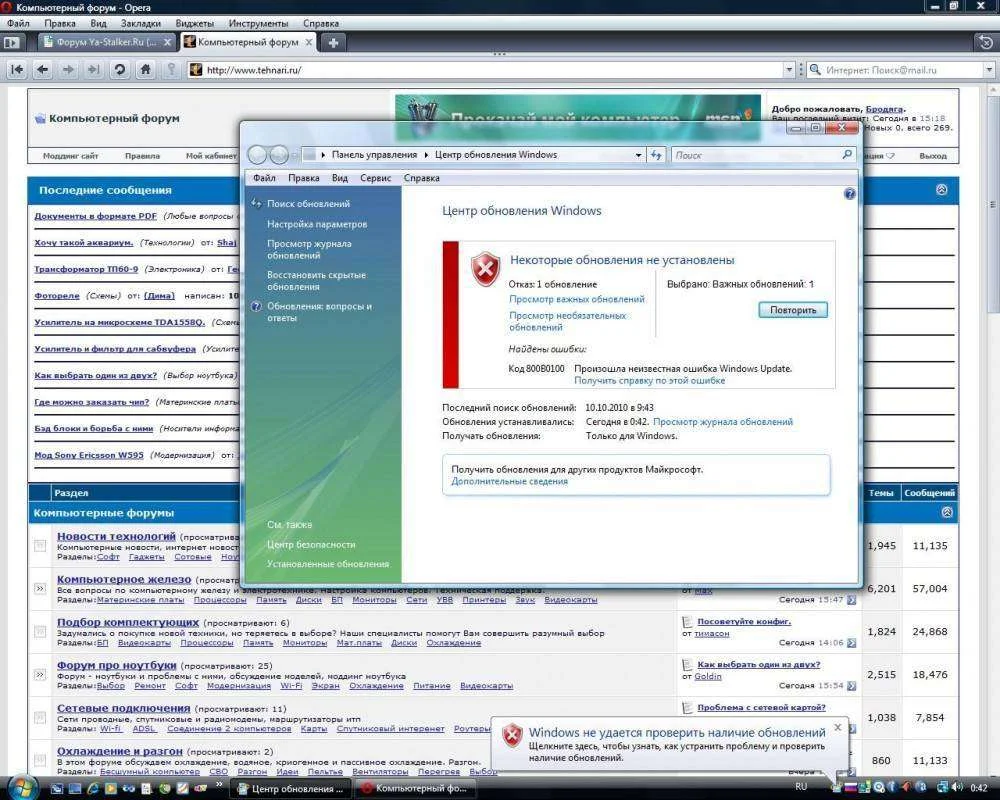
Task: Click Получить справку по этой ошибке
Action: click(x=649, y=380)
